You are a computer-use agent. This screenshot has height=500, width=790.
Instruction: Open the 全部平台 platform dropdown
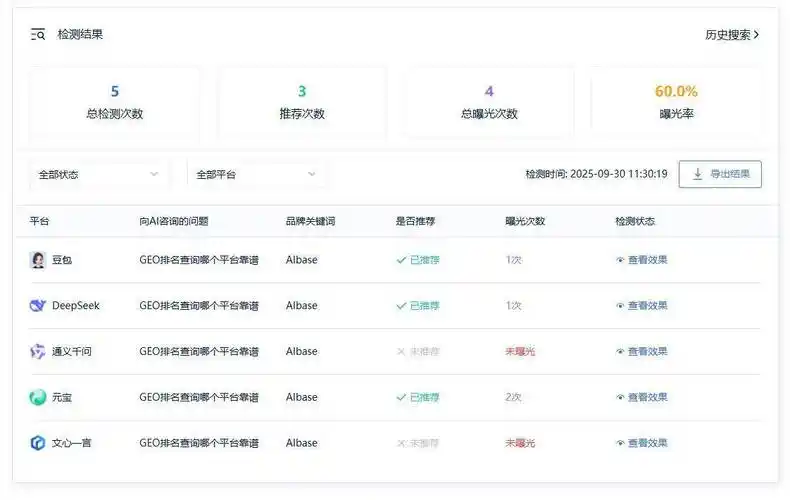[256, 174]
